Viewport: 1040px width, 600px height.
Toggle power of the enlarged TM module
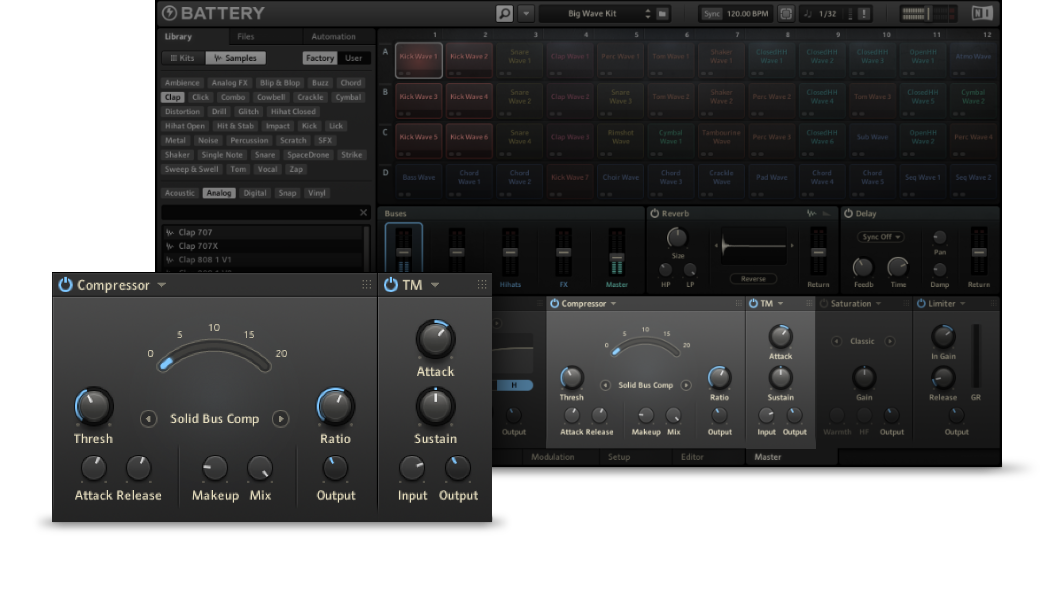[x=391, y=284]
